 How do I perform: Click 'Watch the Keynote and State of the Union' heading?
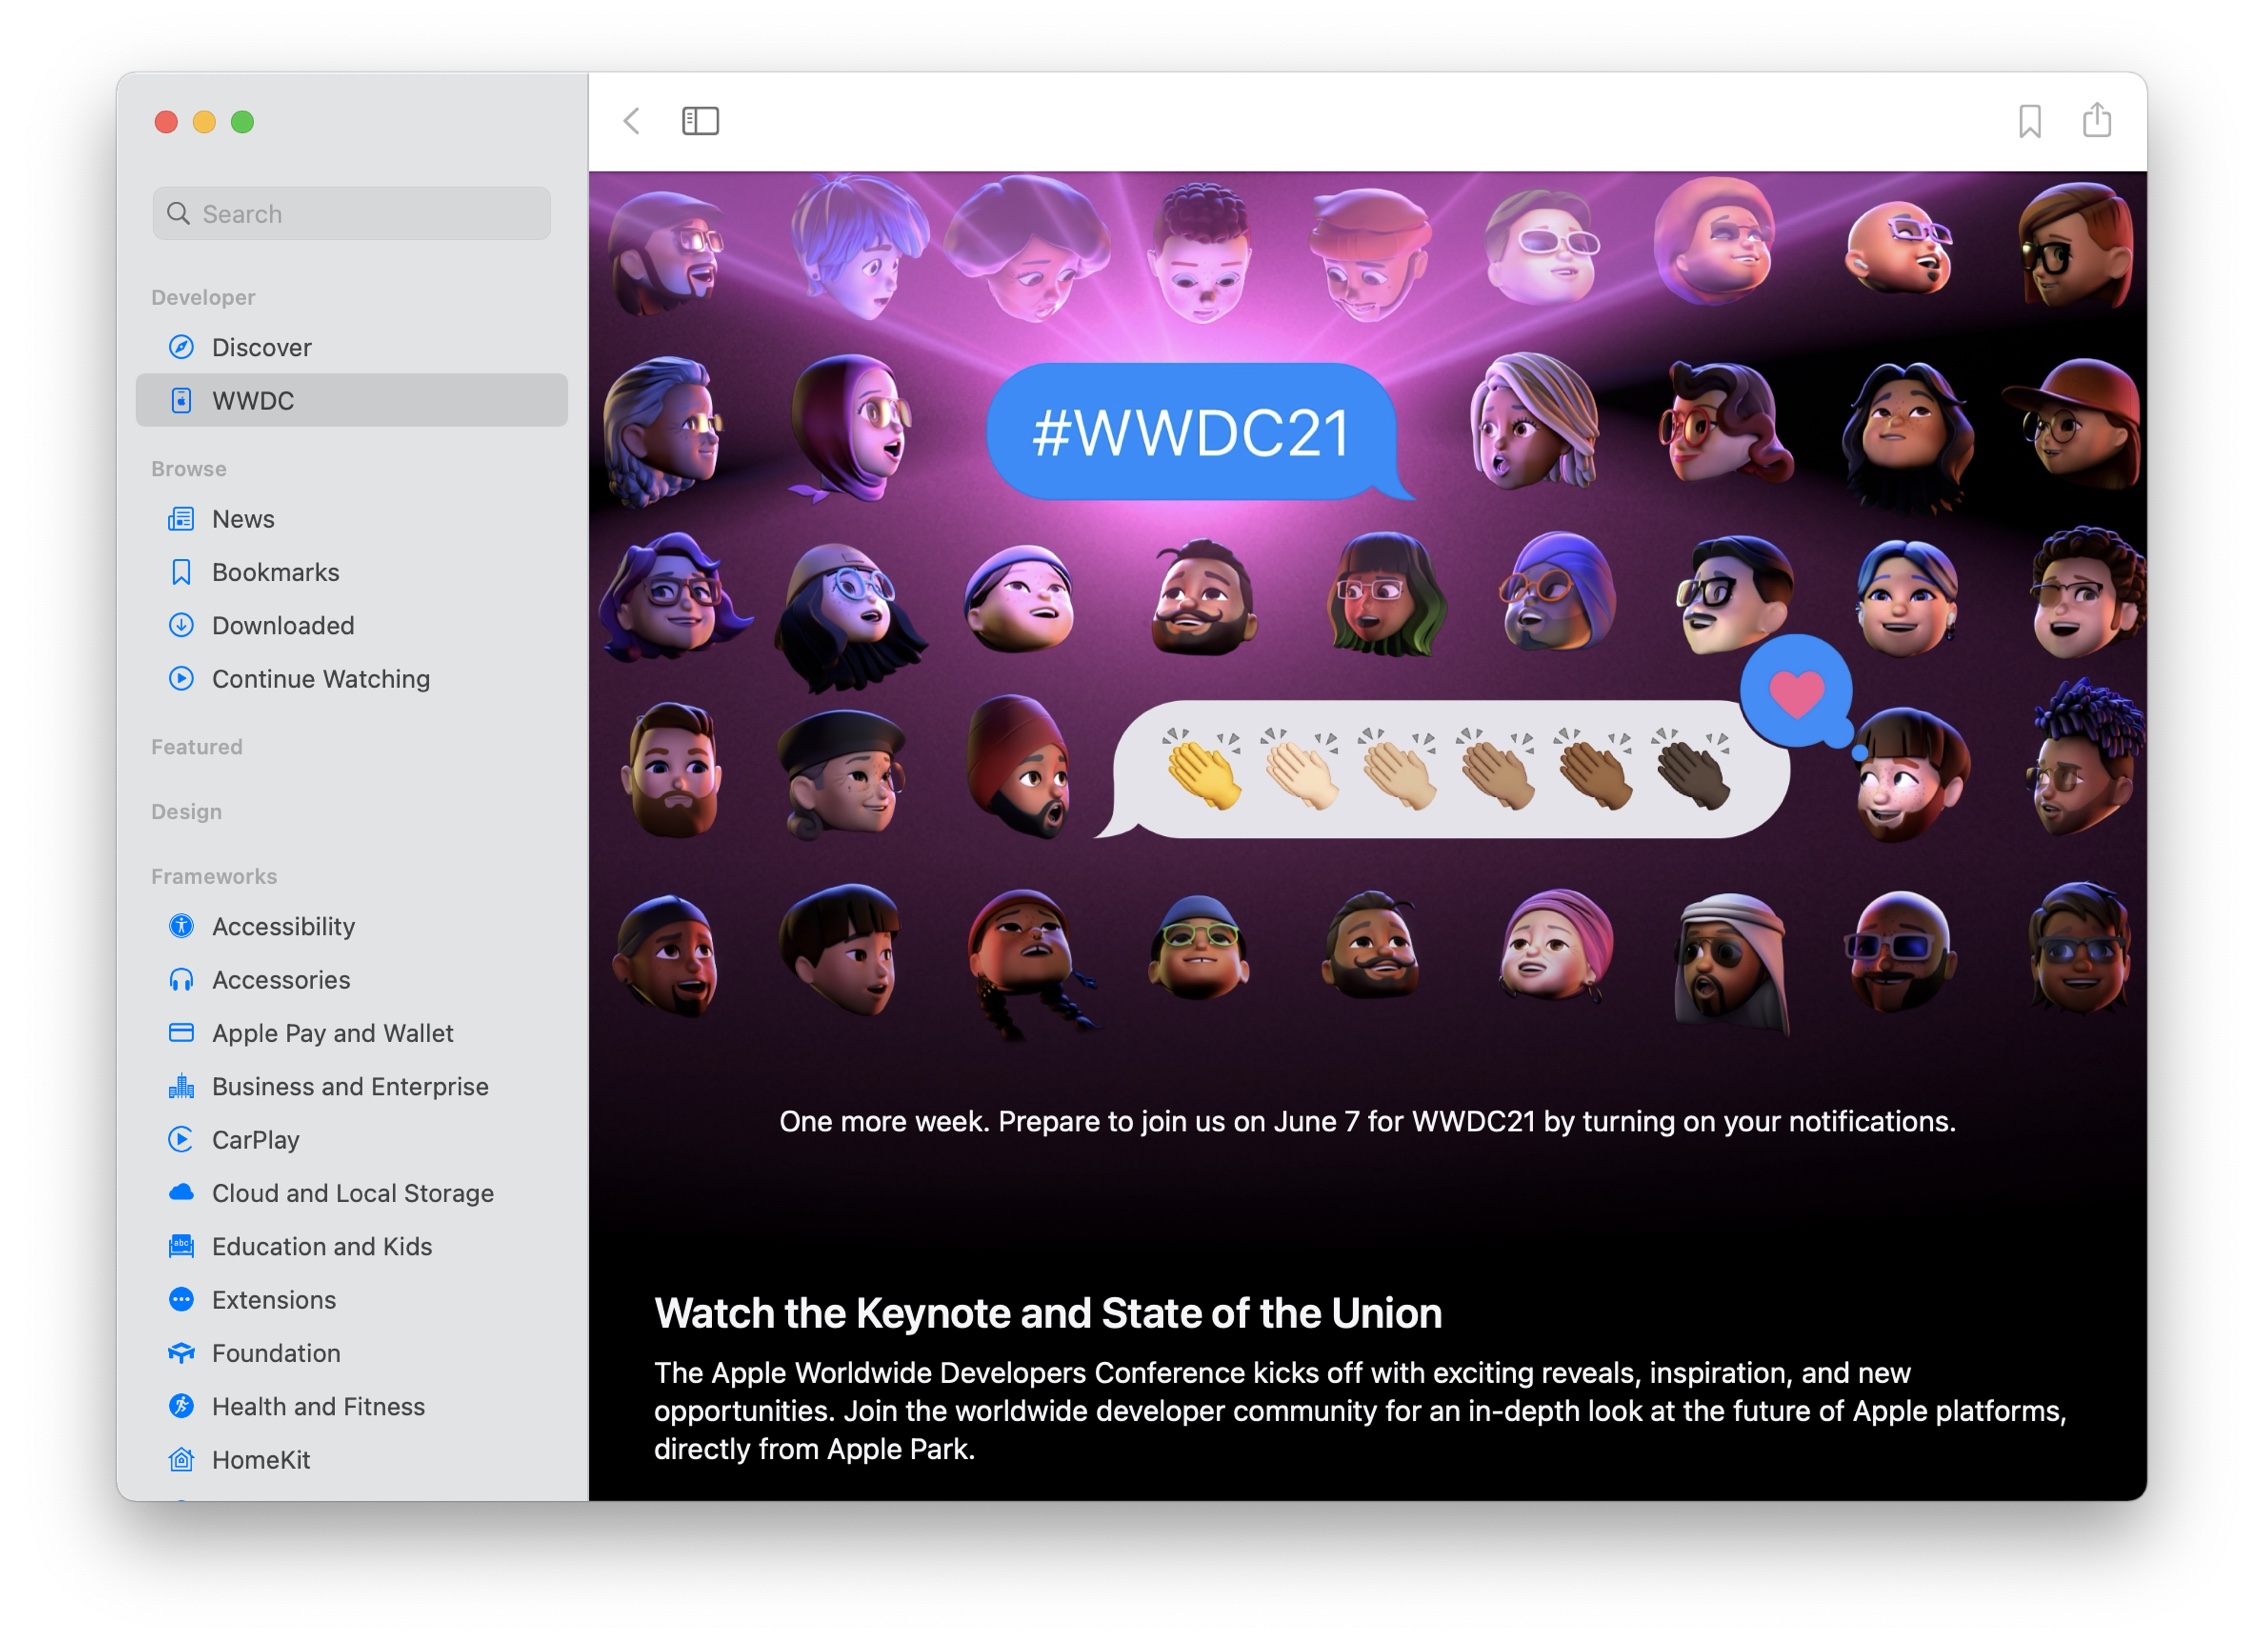coord(1048,1313)
